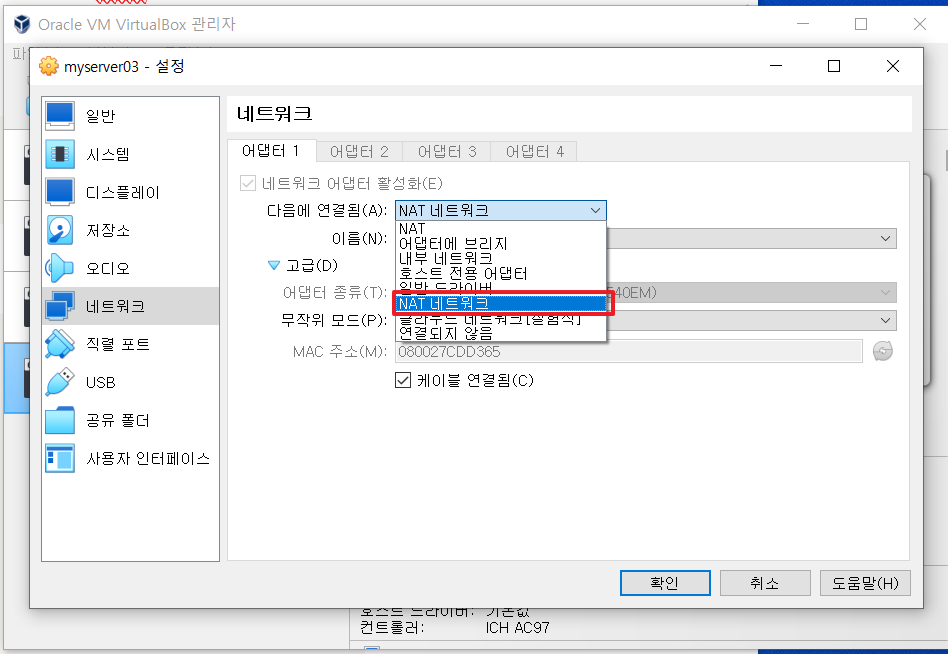Select the 시스템 chip icon
Screen dimensions: 948x654
click(x=60, y=154)
